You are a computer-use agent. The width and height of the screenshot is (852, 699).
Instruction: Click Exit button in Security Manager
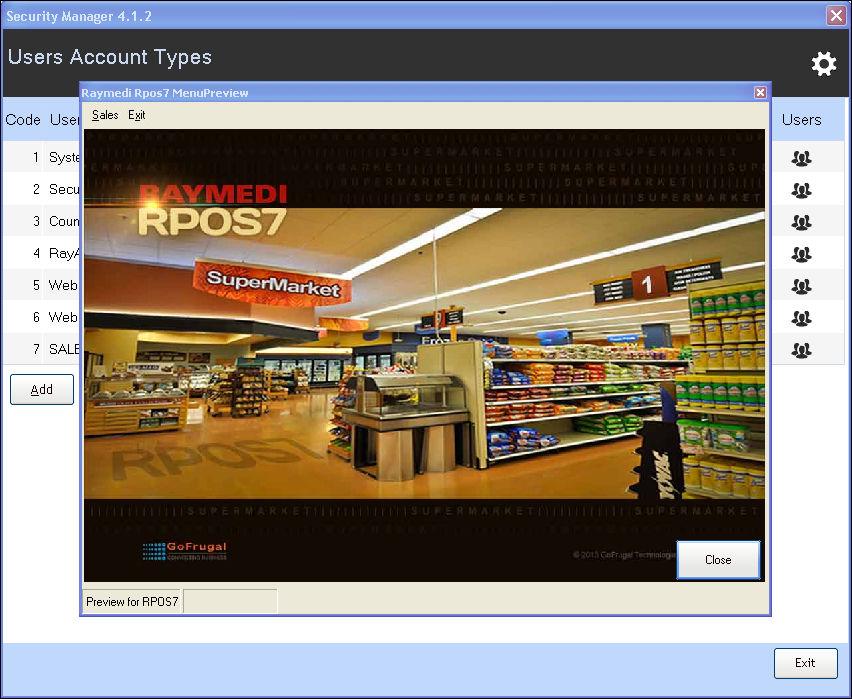click(x=805, y=663)
